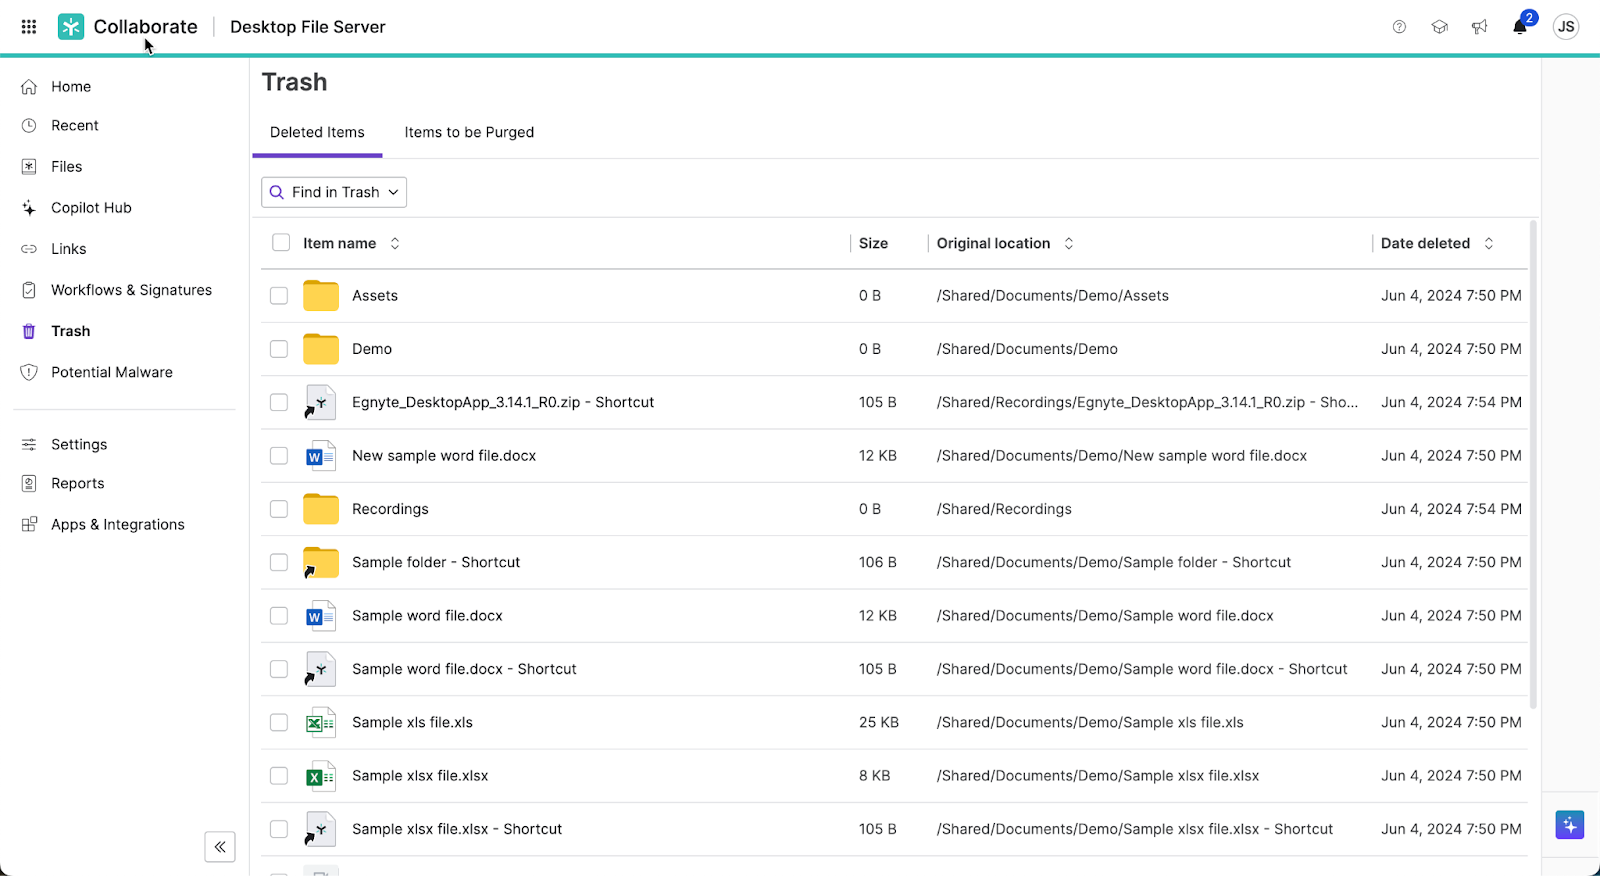Toggle the select-all checkbox in header
Viewport: 1600px width, 876px height.
point(281,243)
